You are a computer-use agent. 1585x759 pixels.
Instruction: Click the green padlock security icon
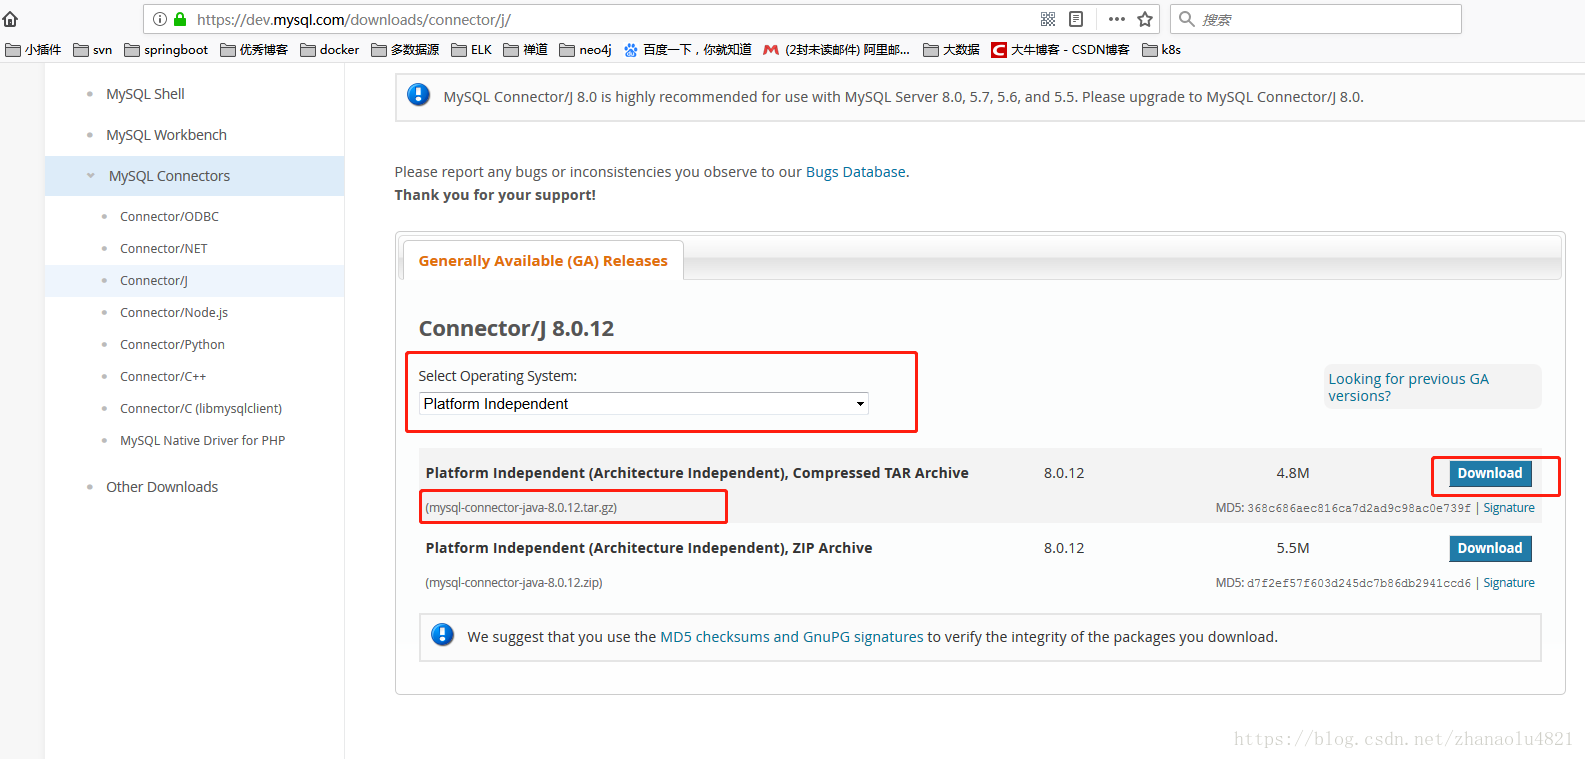click(x=180, y=19)
